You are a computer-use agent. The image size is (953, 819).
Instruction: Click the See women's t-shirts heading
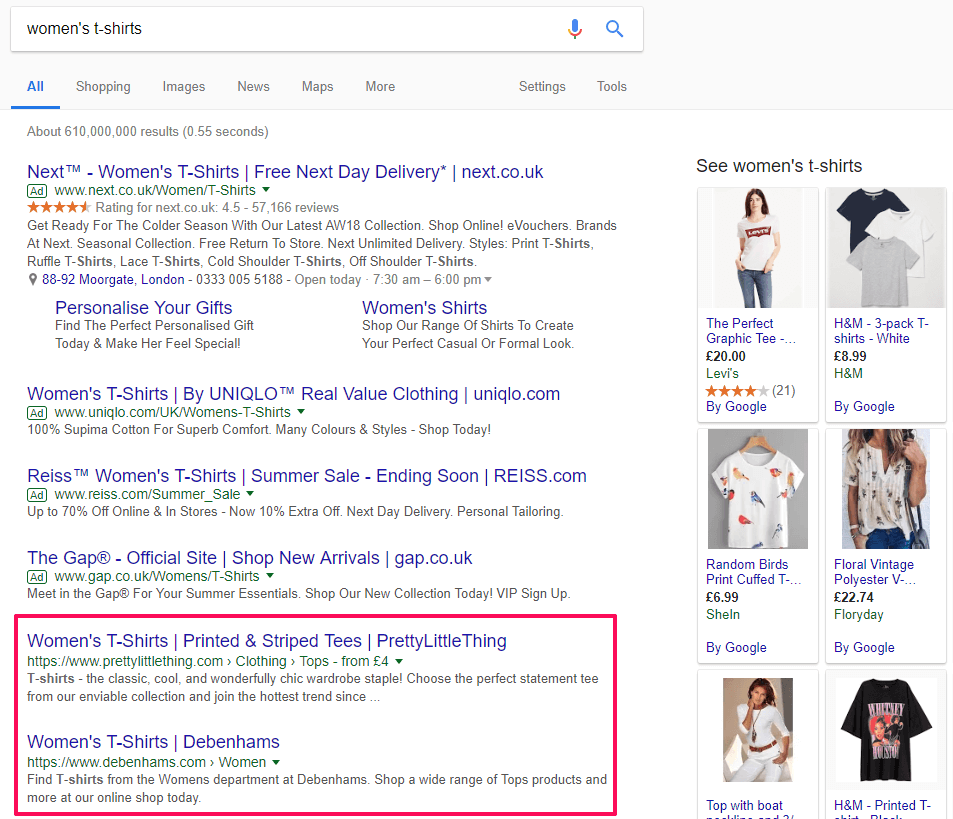coord(779,166)
